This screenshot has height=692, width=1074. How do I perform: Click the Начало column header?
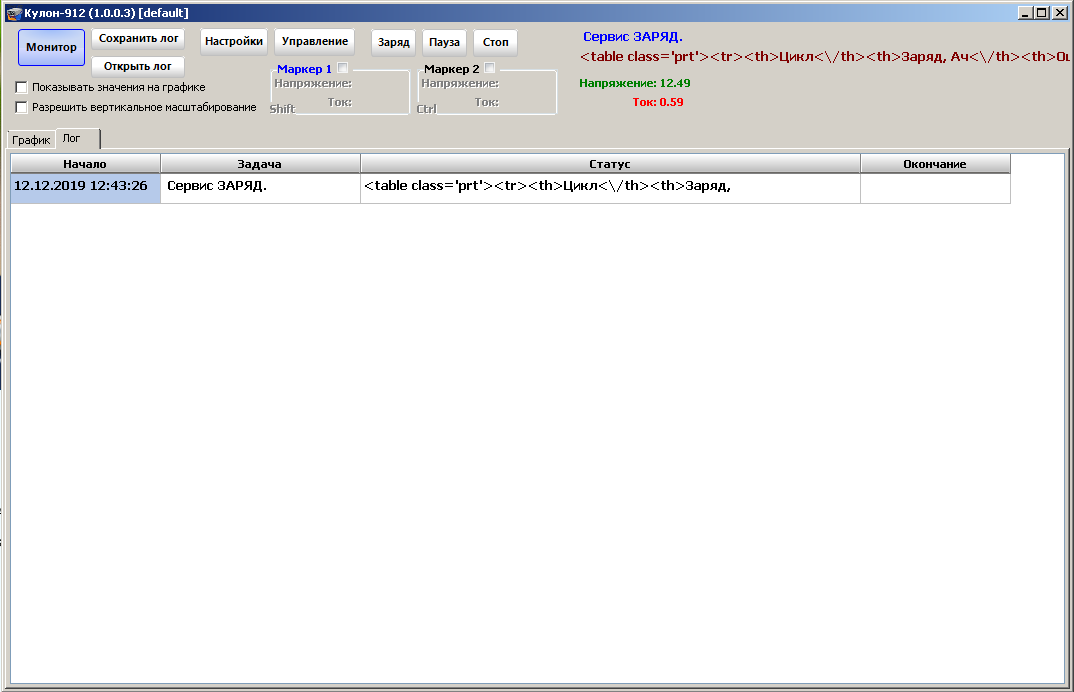pos(85,164)
